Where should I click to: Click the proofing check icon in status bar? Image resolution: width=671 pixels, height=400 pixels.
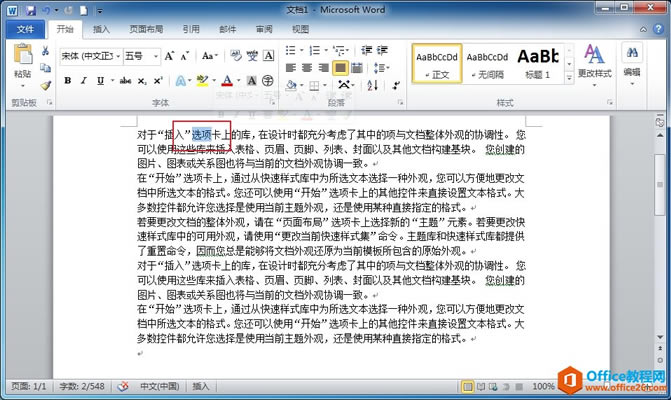123,387
